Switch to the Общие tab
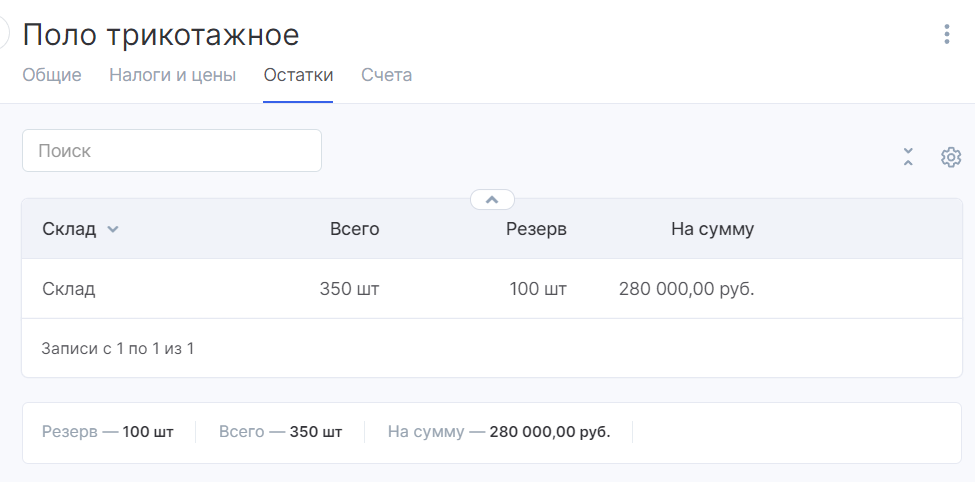 (x=52, y=75)
